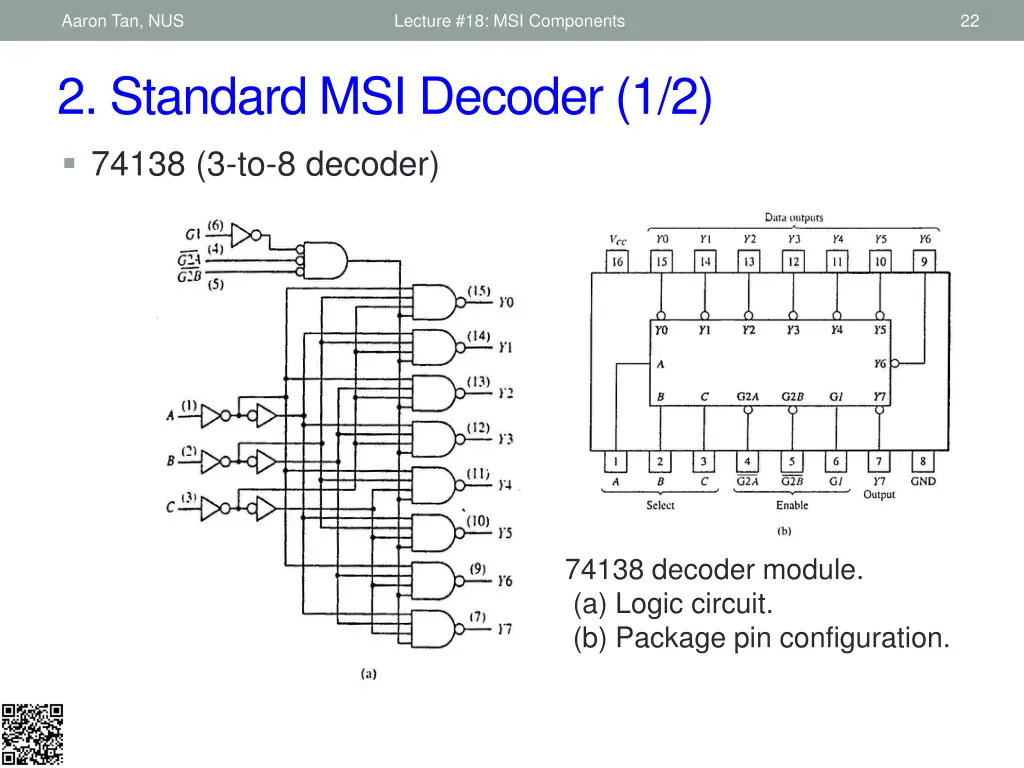Click the "Output" label under pin 7

879,494
